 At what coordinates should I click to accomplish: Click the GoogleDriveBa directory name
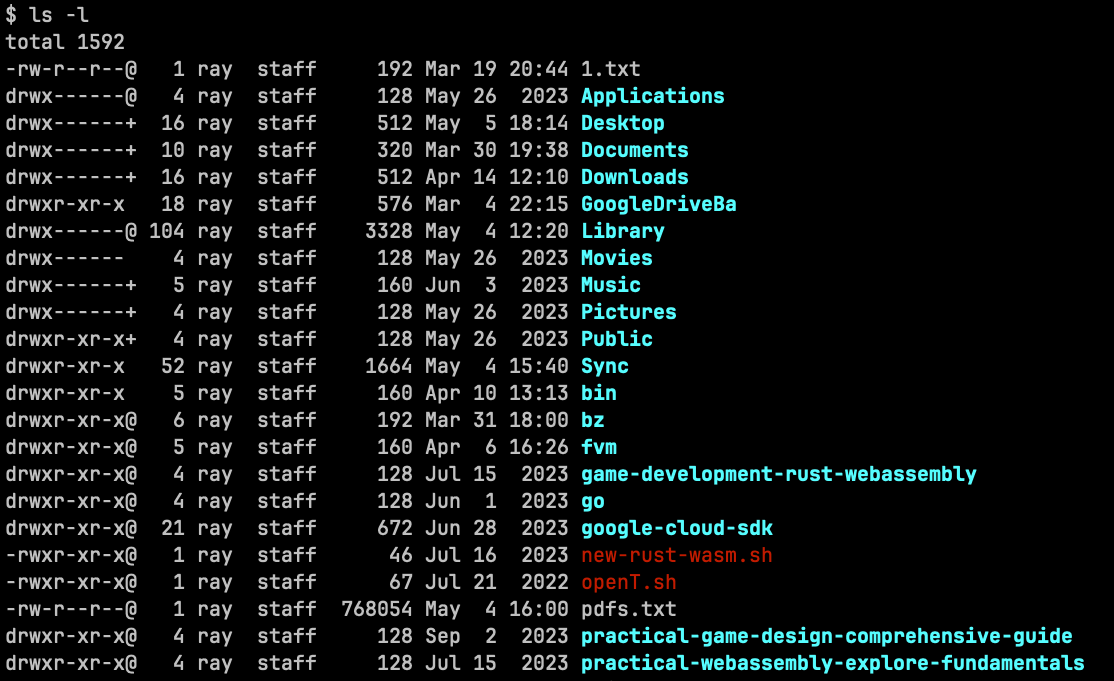click(658, 204)
